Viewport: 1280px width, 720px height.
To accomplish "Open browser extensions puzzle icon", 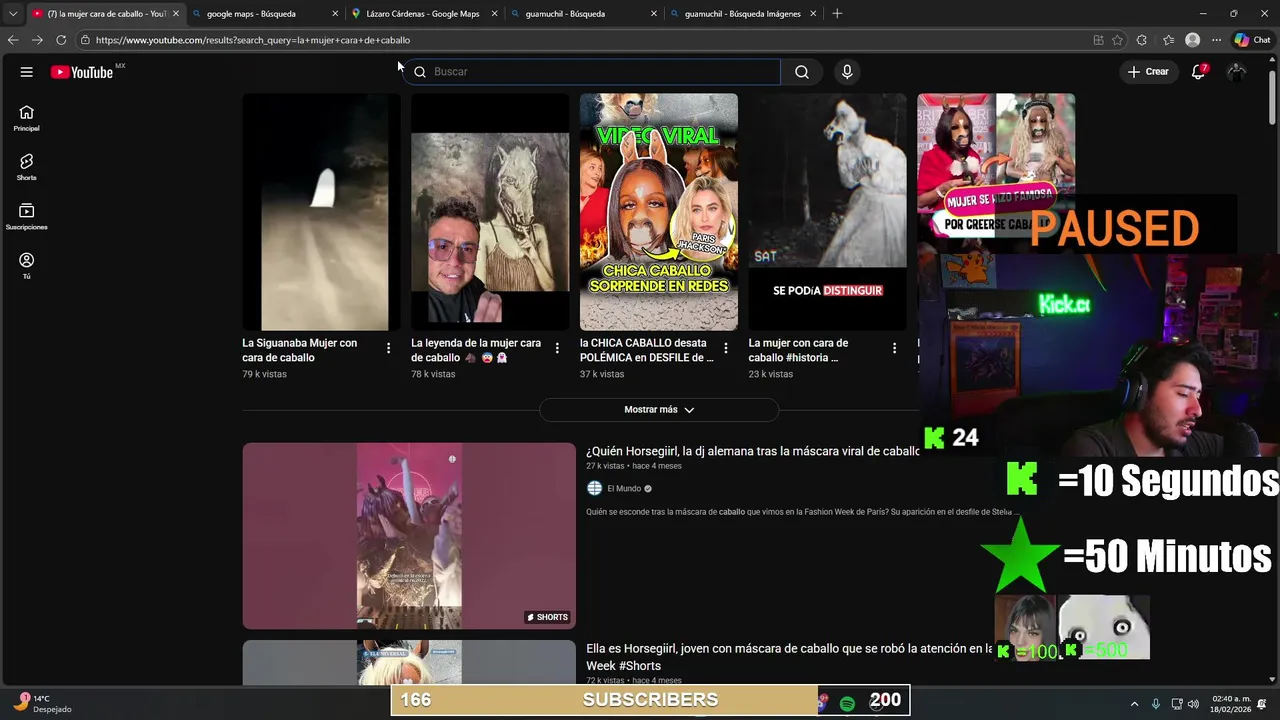I will (x=1142, y=40).
